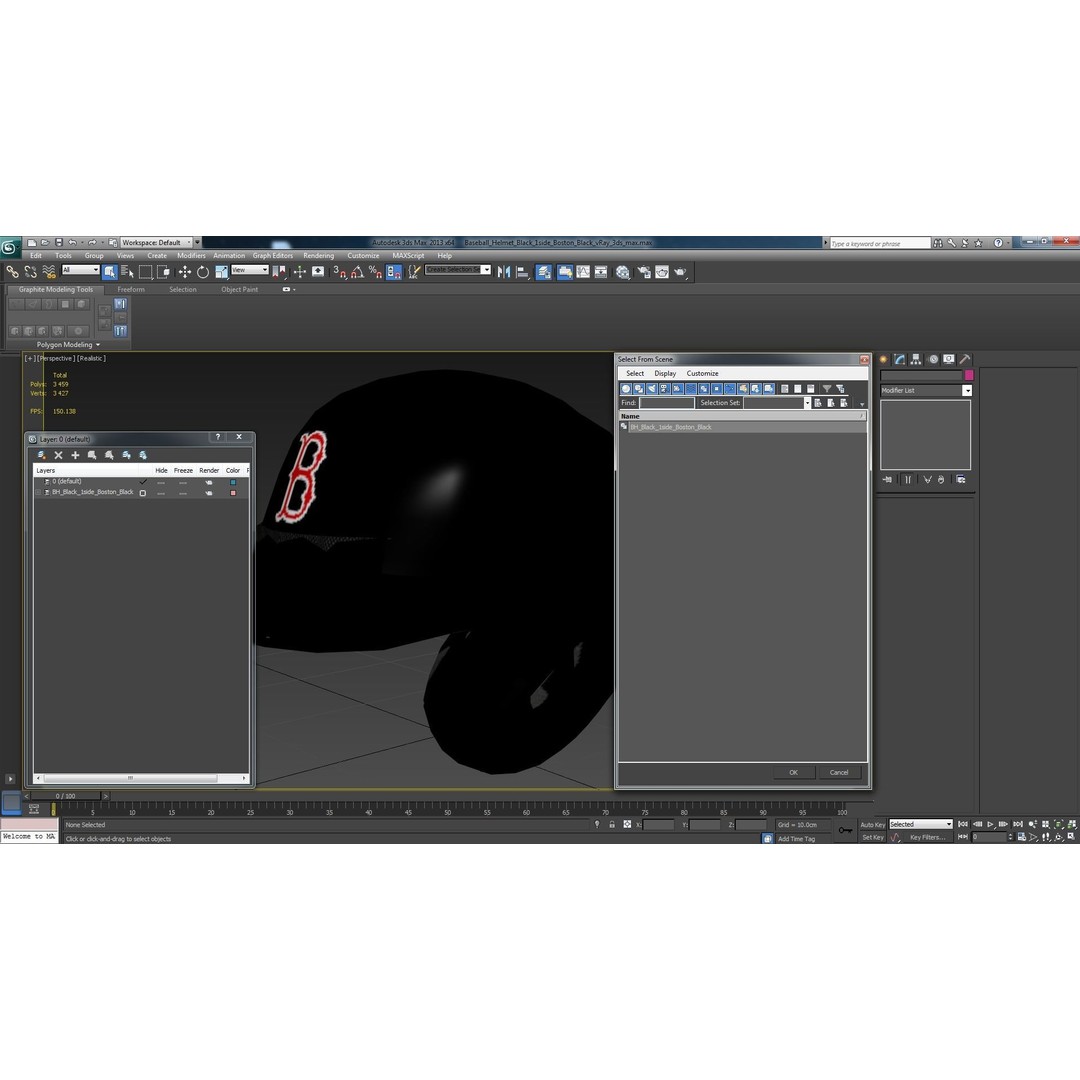Image resolution: width=1080 pixels, height=1080 pixels.
Task: Open the Modify panel tab icon
Action: [900, 359]
